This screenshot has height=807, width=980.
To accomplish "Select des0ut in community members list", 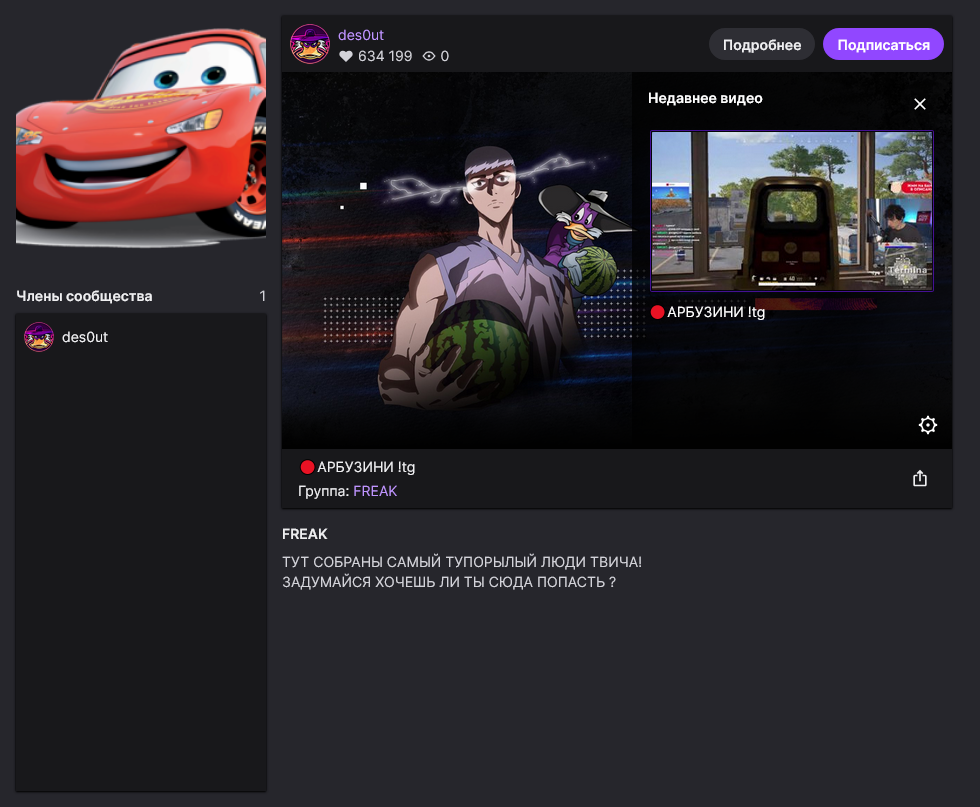I will (141, 337).
